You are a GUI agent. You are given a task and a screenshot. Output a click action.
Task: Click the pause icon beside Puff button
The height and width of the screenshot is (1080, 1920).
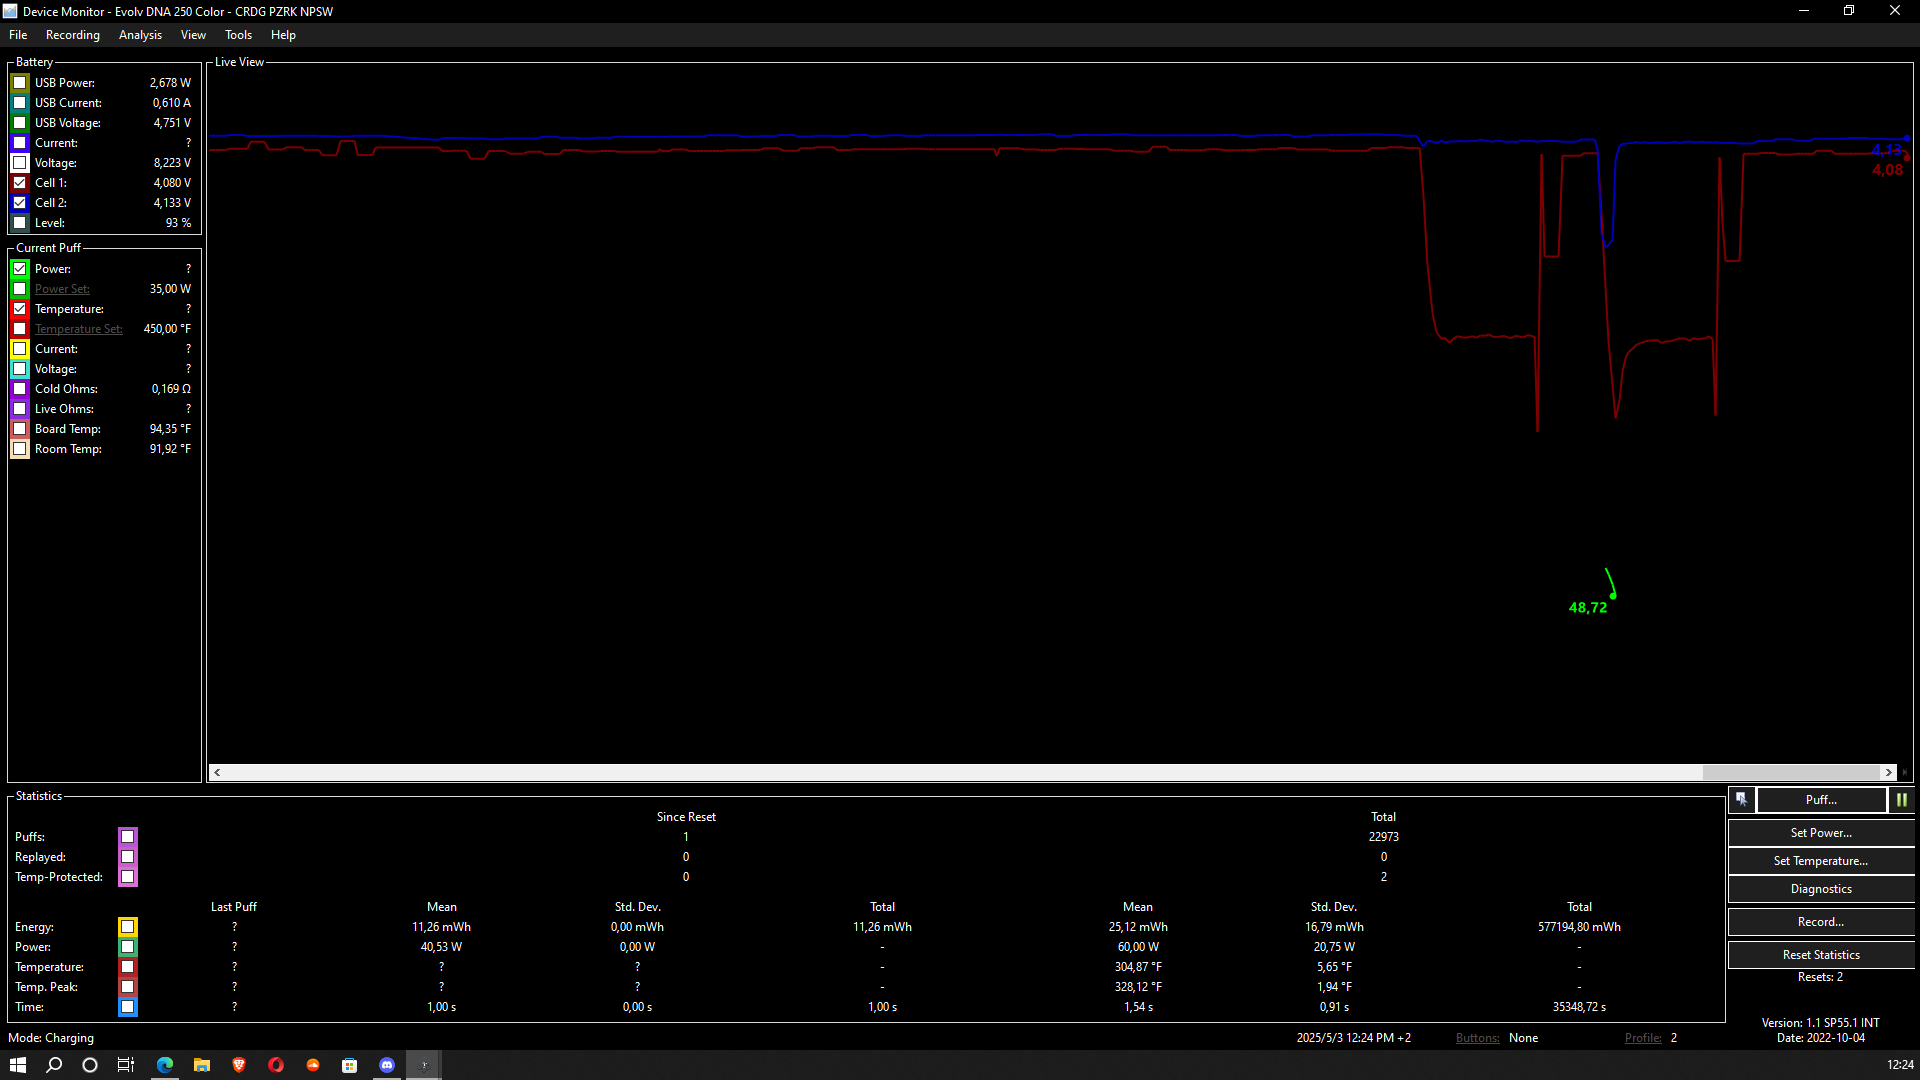[1901, 800]
